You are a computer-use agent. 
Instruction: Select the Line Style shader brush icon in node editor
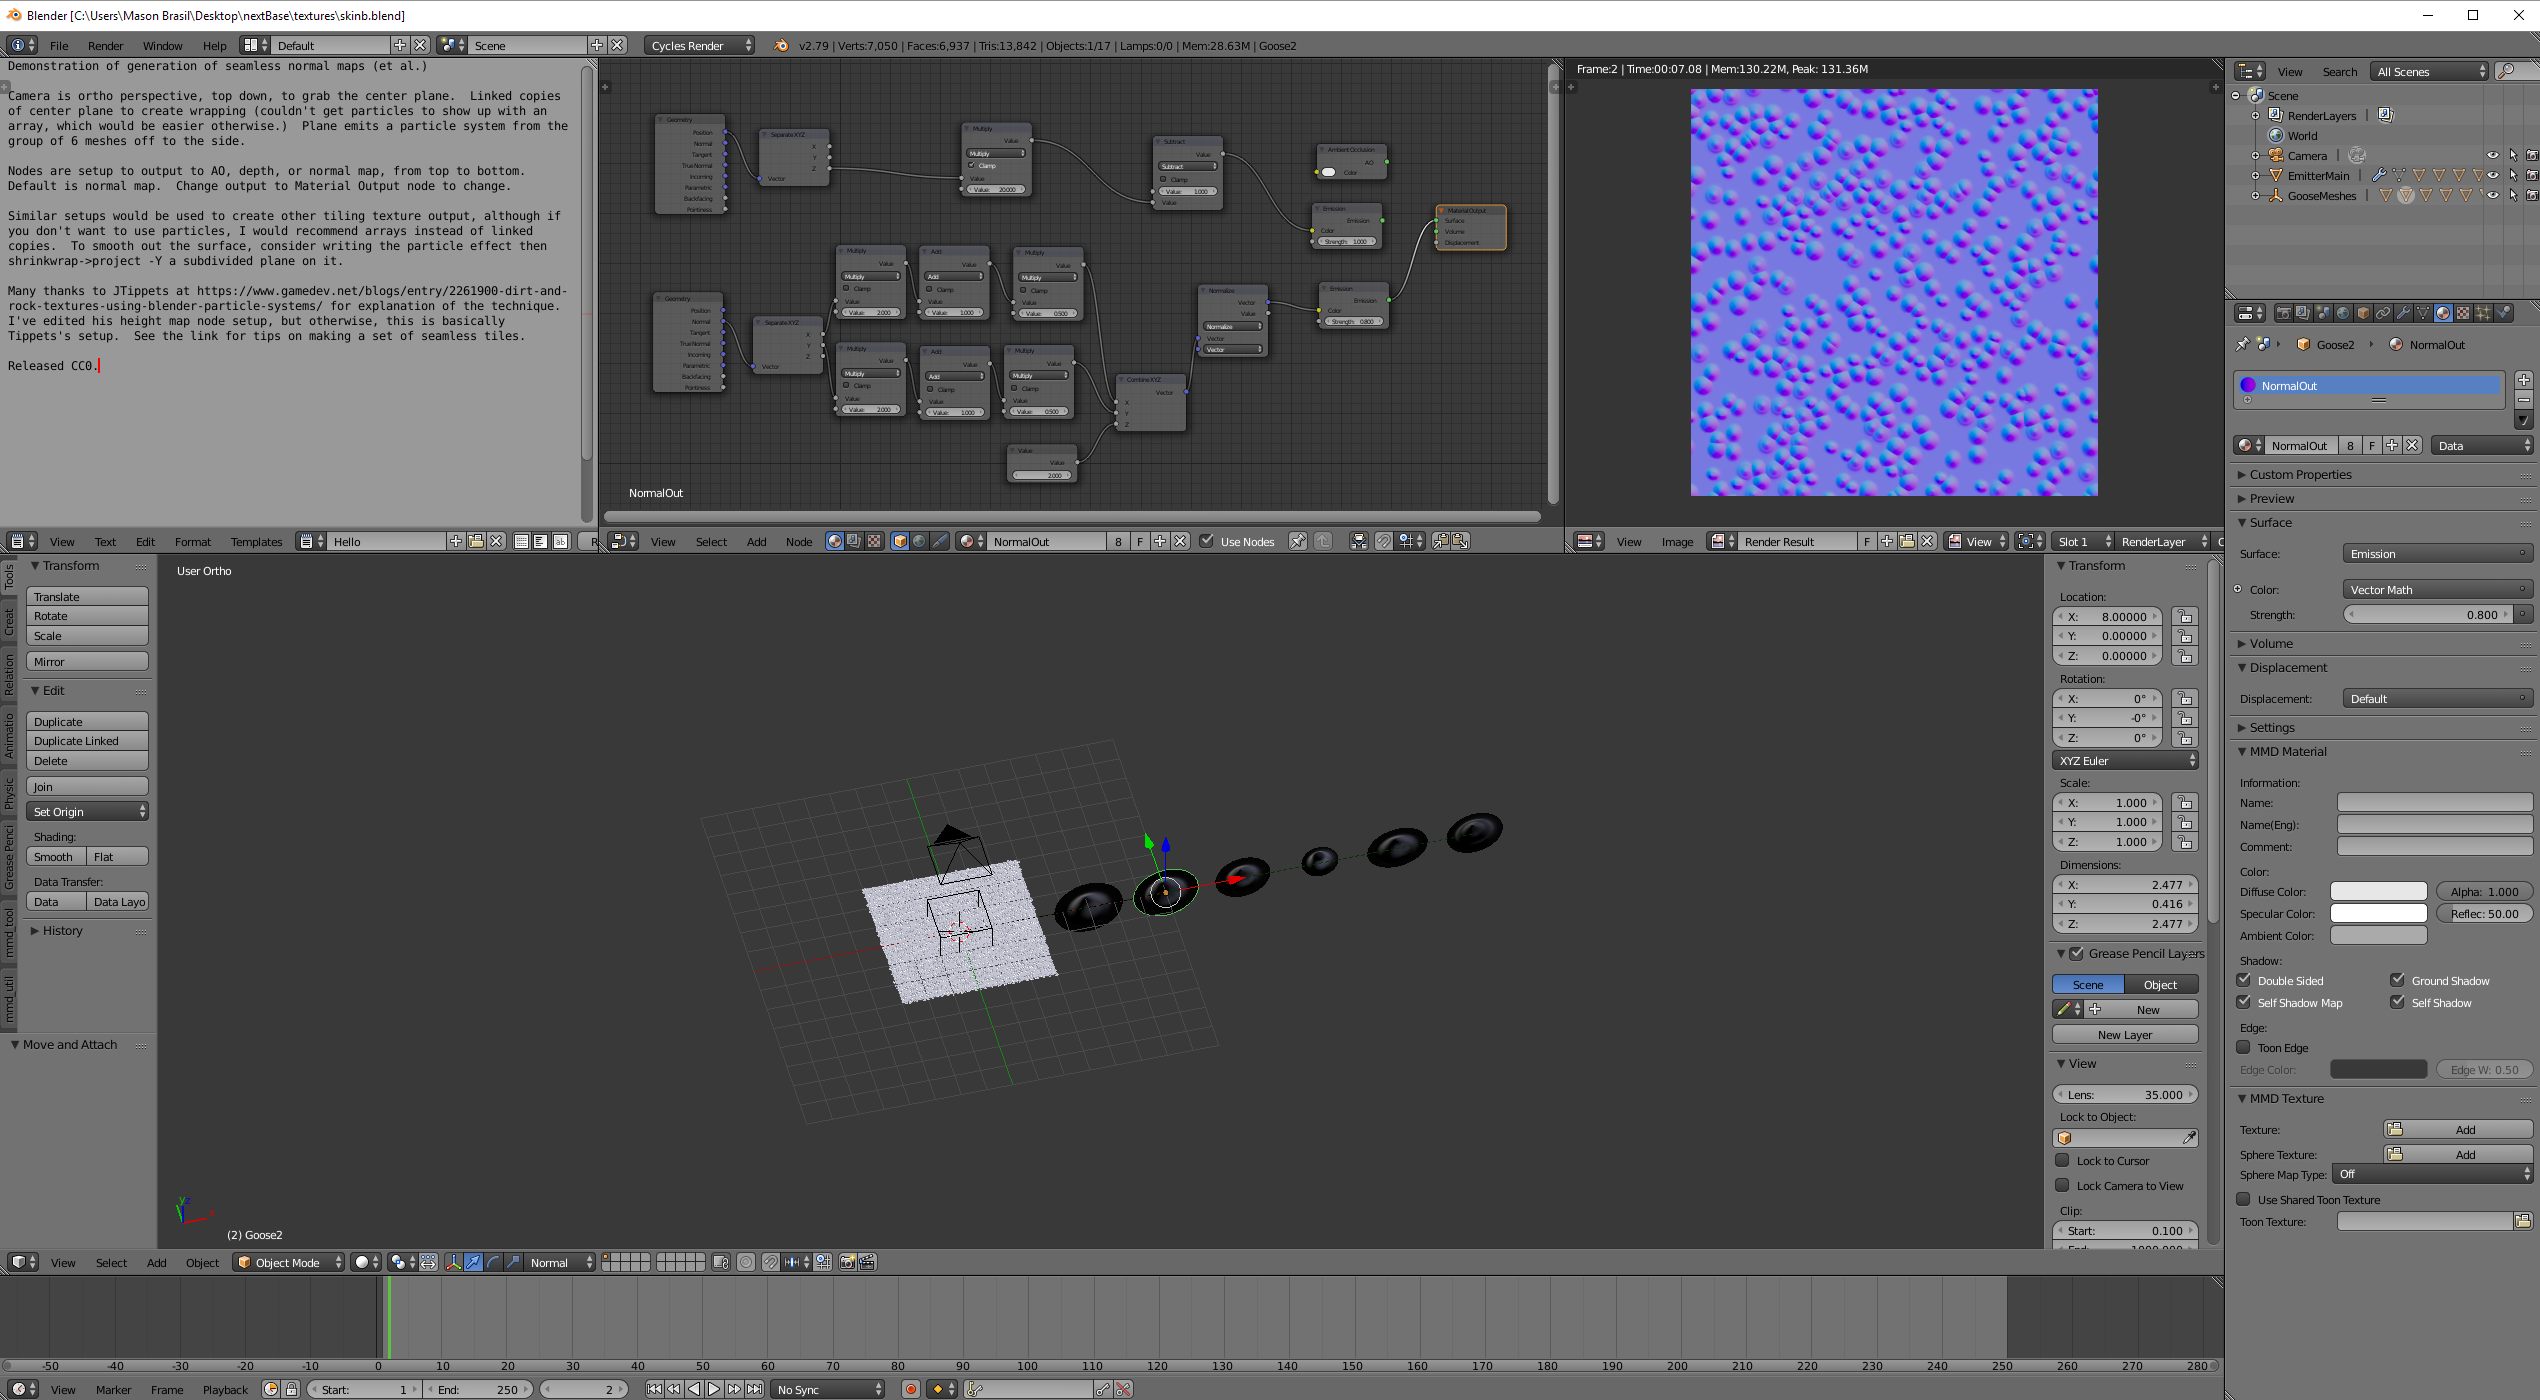coord(940,541)
